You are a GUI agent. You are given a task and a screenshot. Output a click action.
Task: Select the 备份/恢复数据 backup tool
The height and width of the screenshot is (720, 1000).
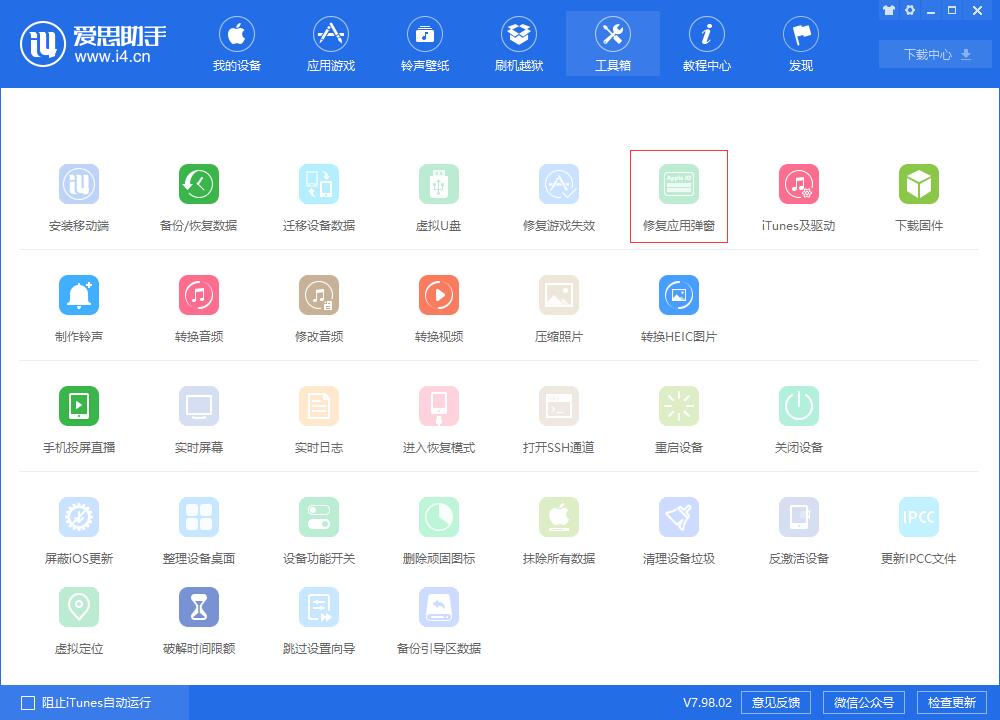[199, 195]
